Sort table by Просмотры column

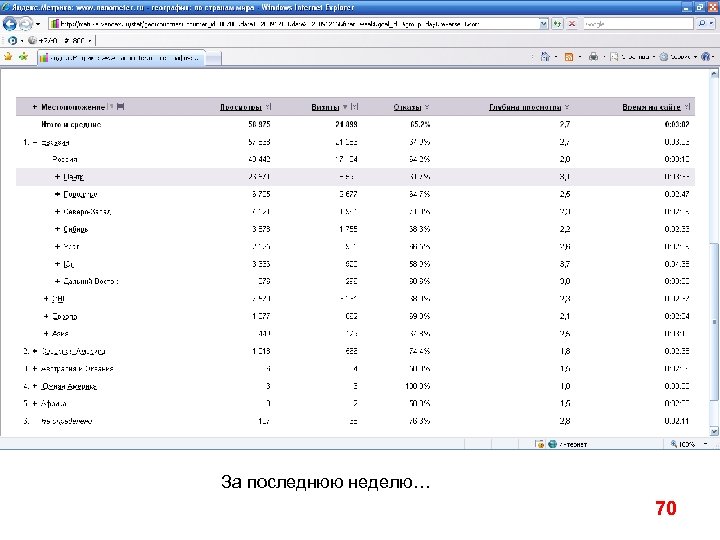(241, 107)
